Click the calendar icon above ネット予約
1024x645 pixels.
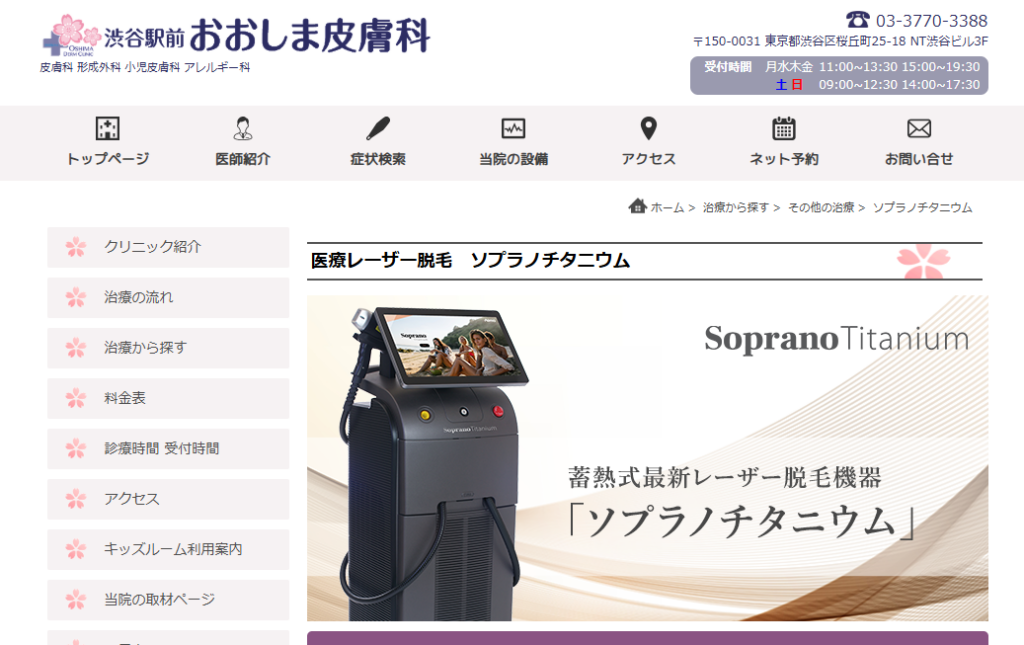click(784, 129)
